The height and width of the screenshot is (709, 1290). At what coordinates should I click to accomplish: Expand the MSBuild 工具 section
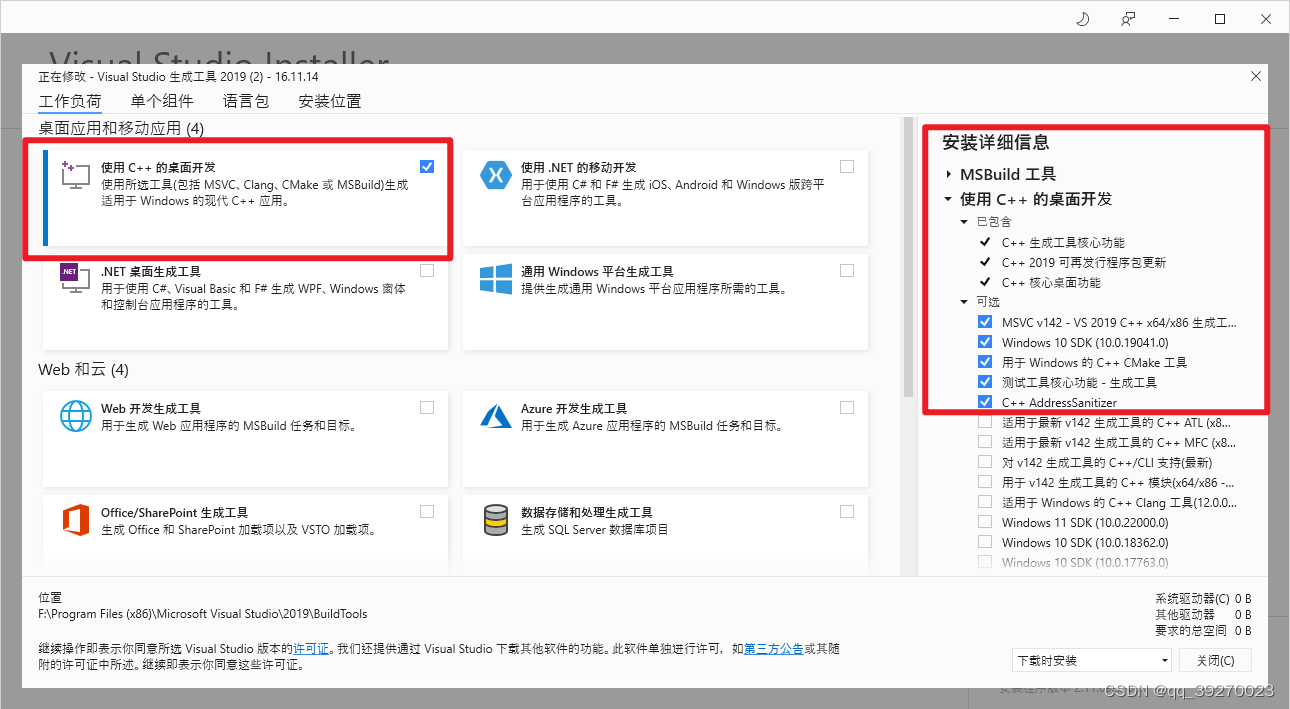(948, 174)
